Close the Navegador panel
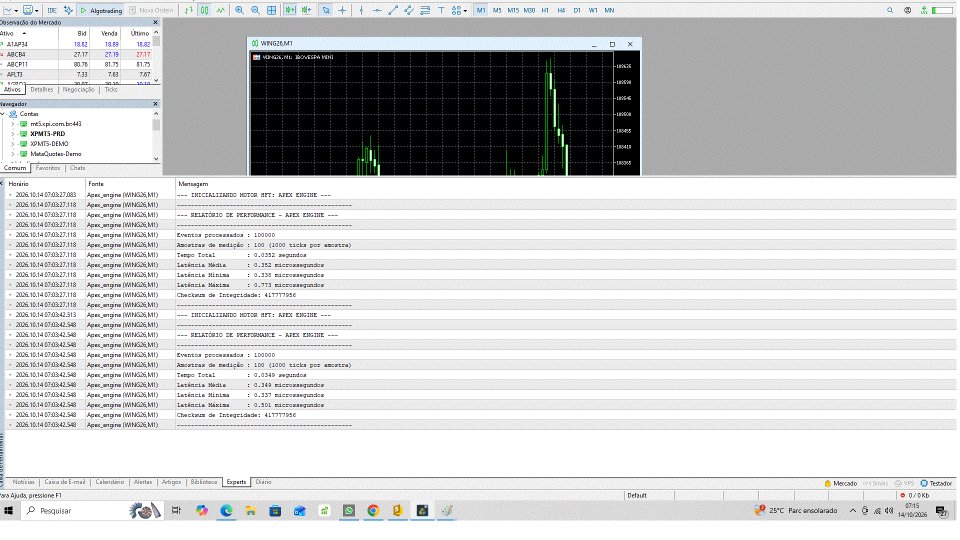Viewport: 960px width, 540px height. point(155,103)
